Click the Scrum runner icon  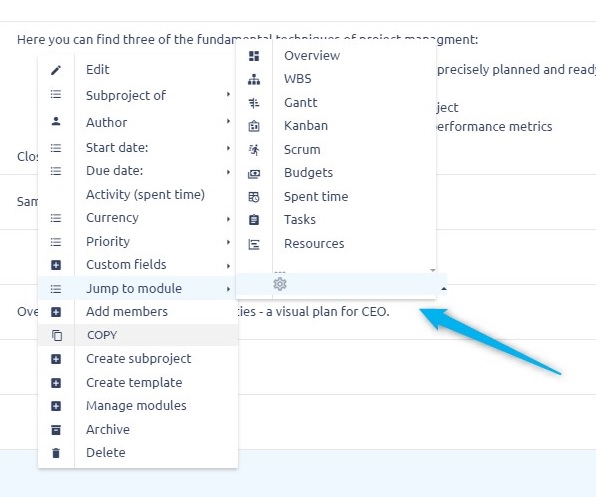254,150
